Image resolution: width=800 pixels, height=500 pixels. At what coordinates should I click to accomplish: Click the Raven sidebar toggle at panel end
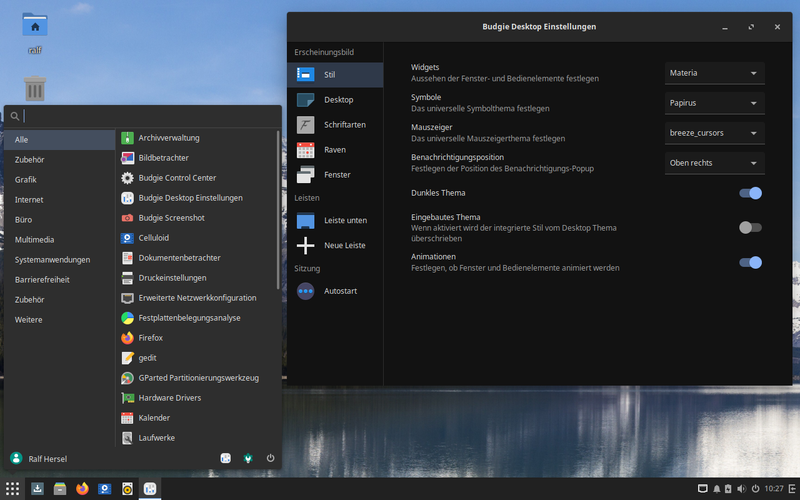coord(792,489)
